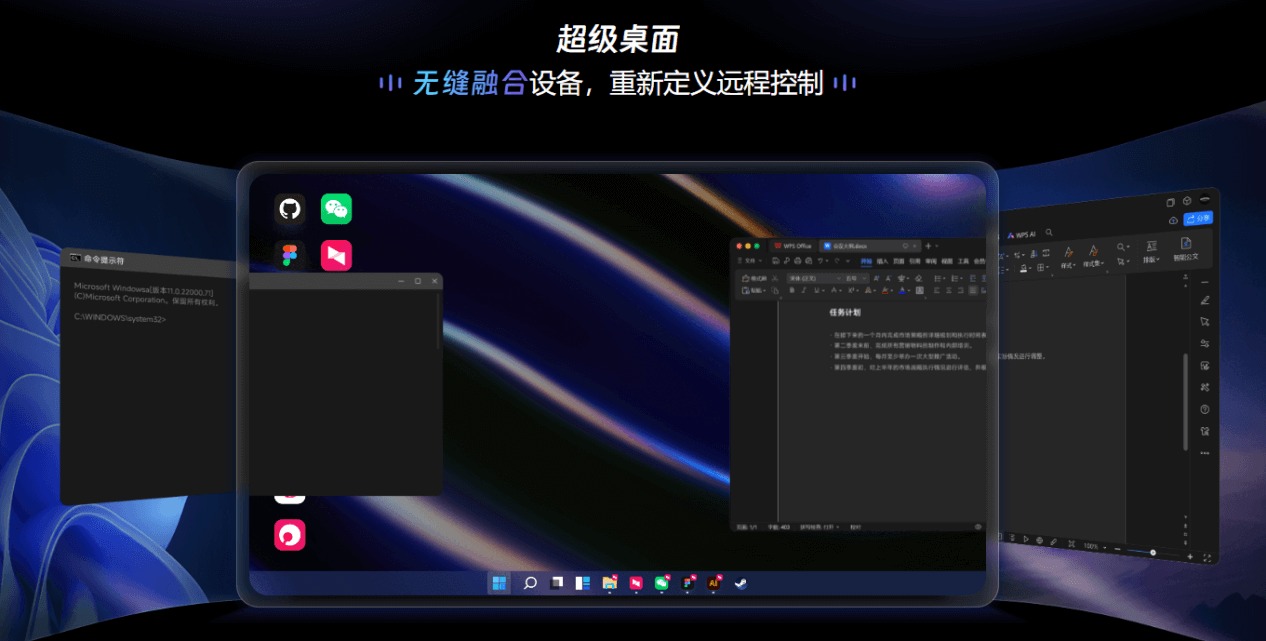Select the WPS Office home tab

pos(793,246)
